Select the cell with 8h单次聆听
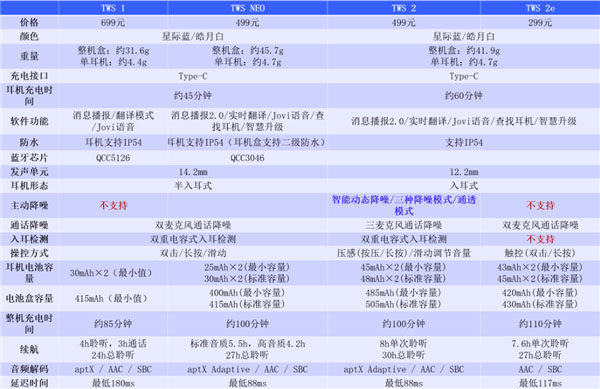The width and height of the screenshot is (600, 389). 404,349
